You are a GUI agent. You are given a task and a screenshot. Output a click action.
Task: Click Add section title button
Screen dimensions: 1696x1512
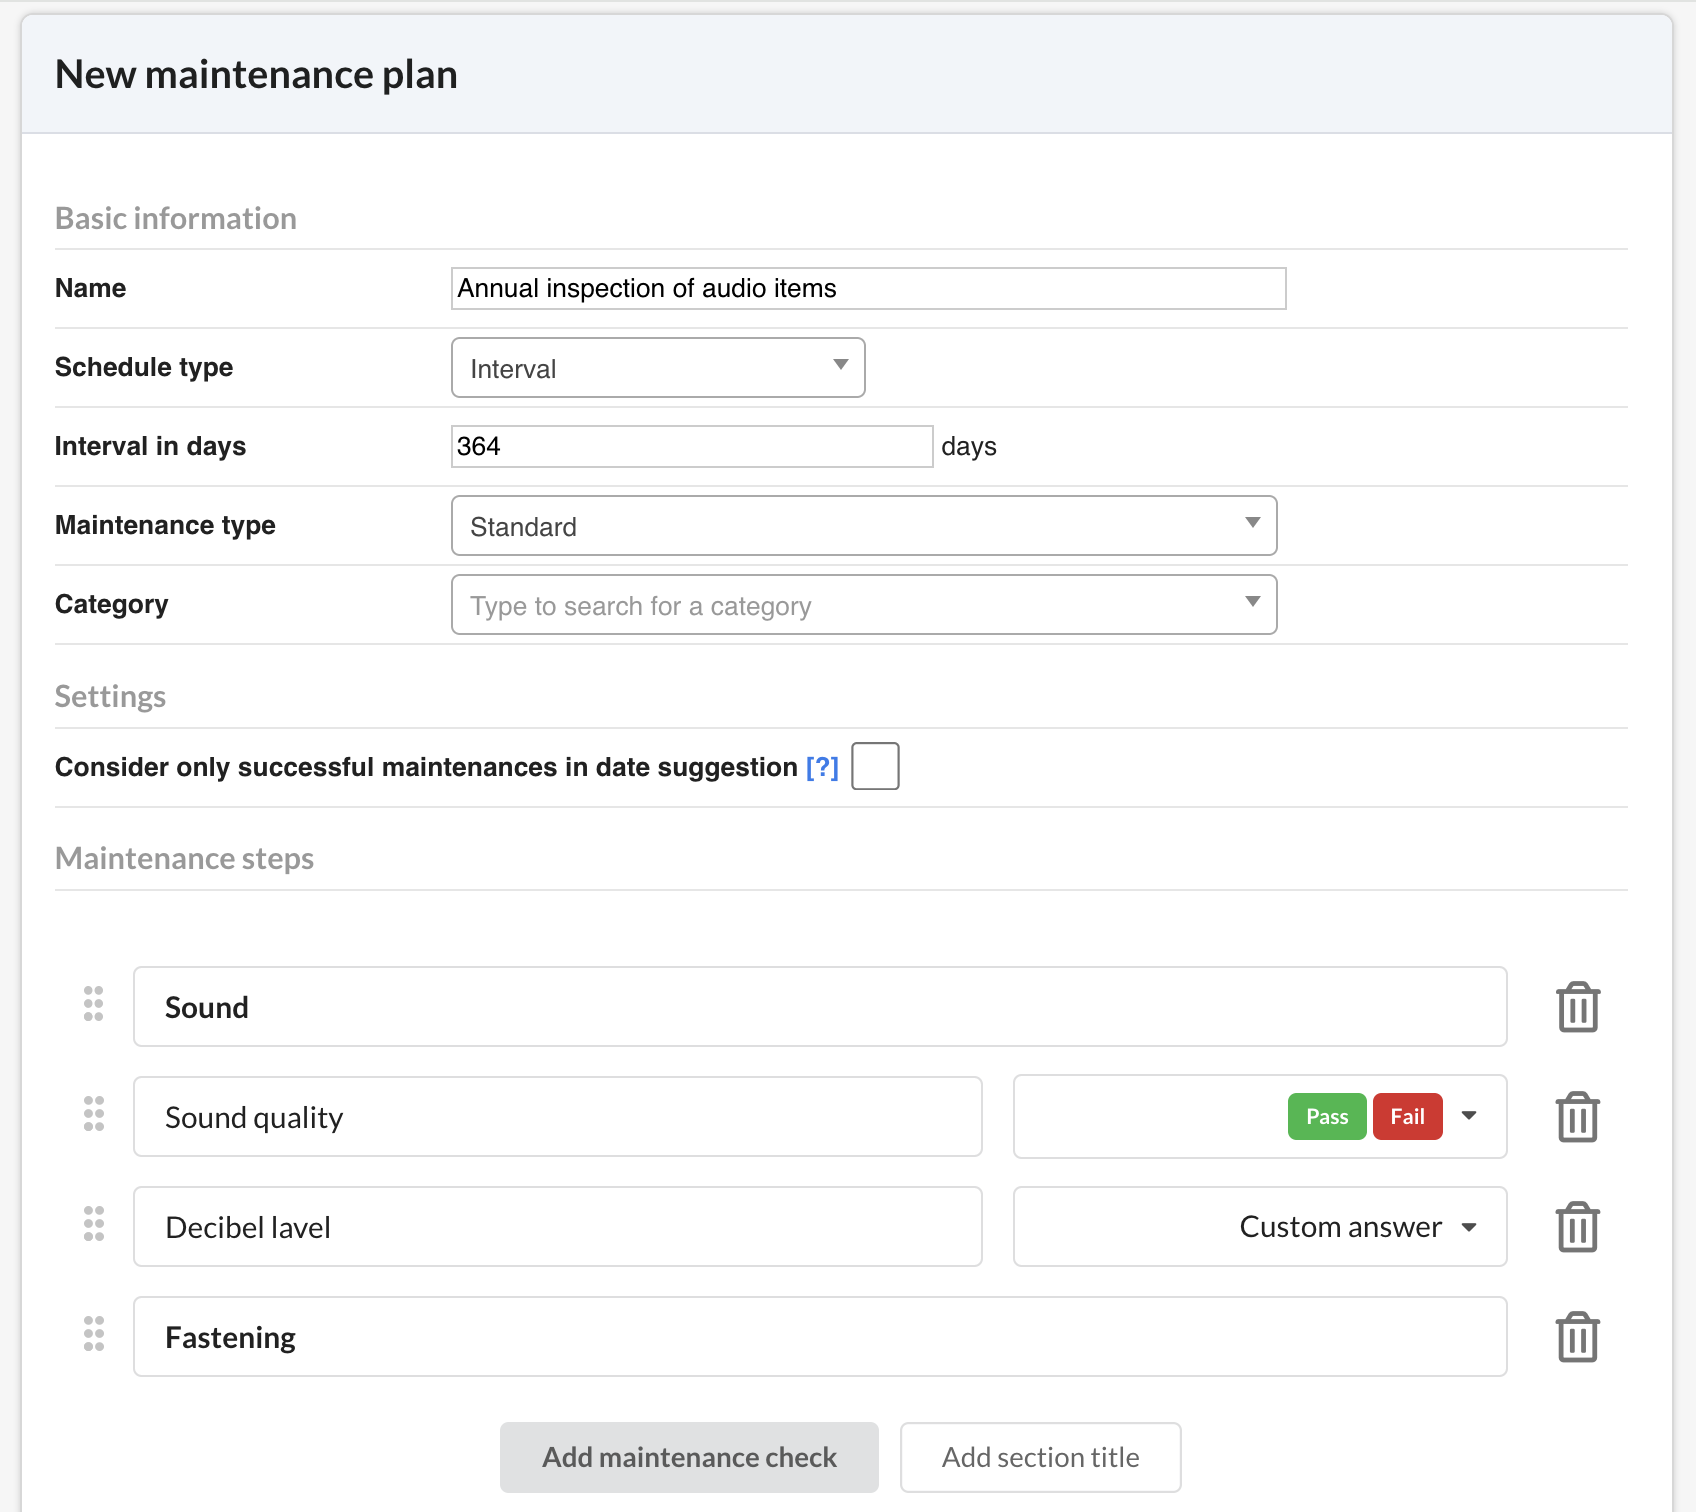(x=1040, y=1457)
